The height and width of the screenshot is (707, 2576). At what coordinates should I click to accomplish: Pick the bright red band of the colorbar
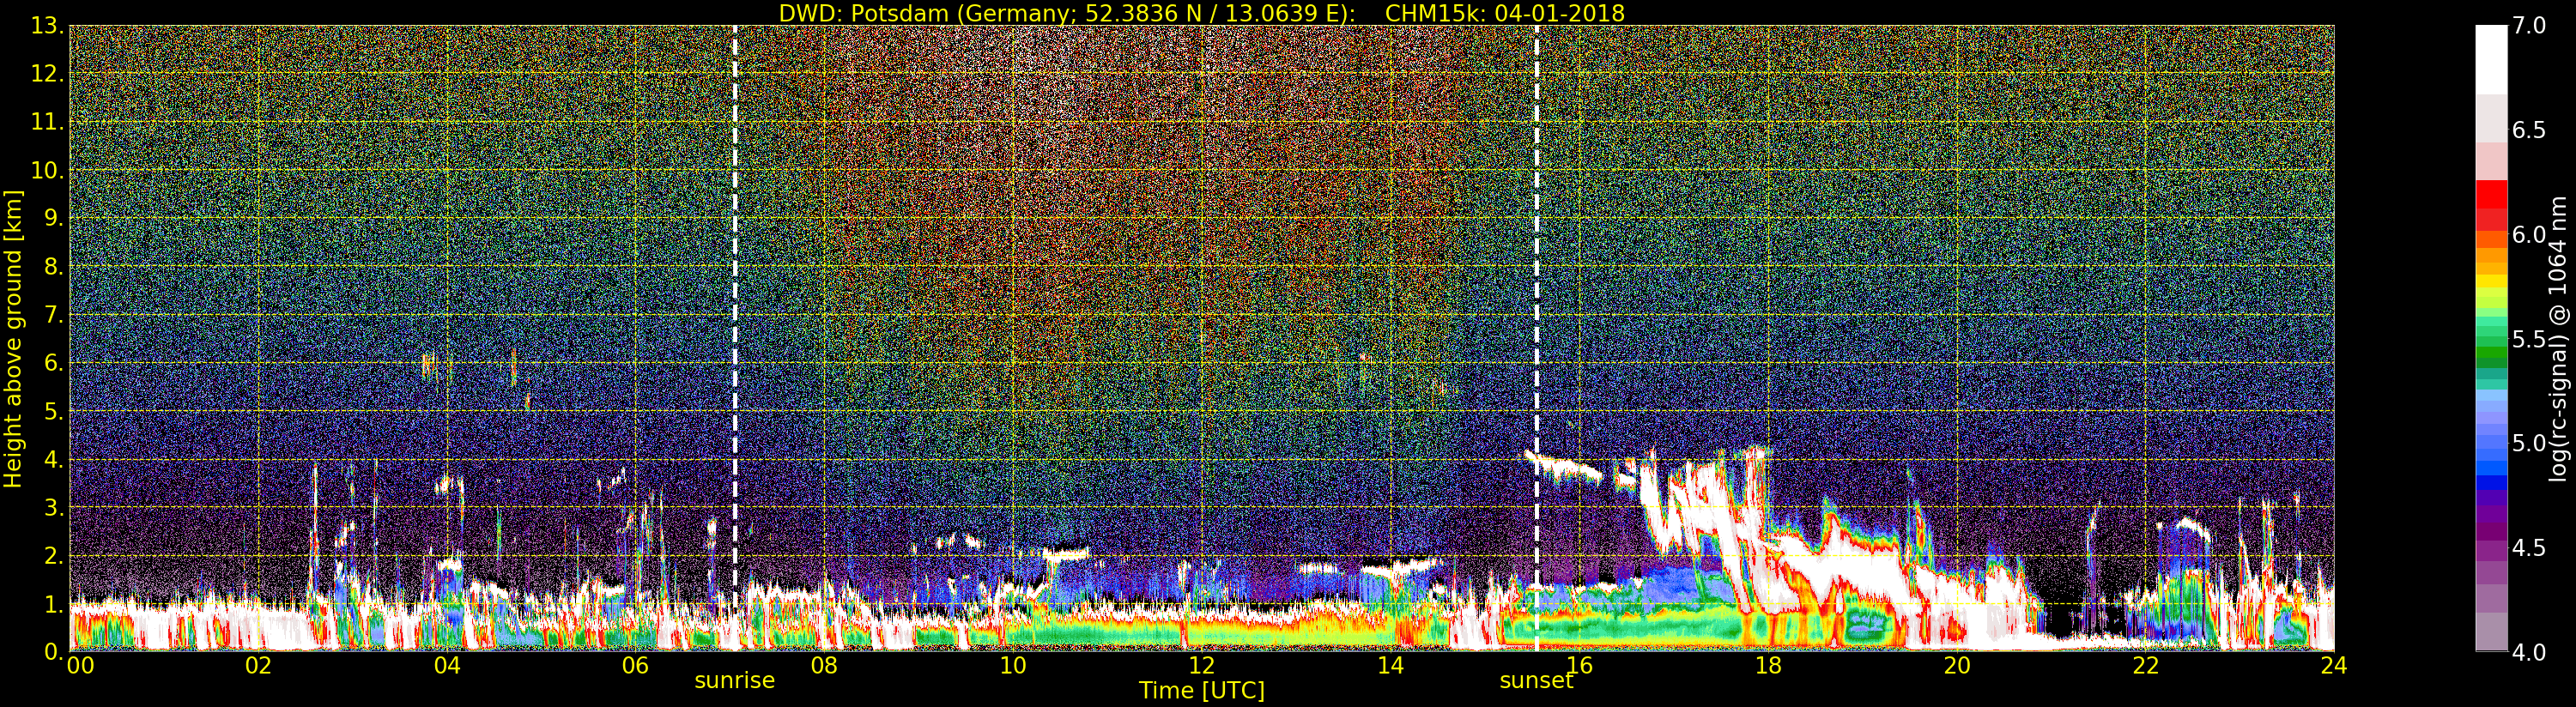tap(2491, 194)
